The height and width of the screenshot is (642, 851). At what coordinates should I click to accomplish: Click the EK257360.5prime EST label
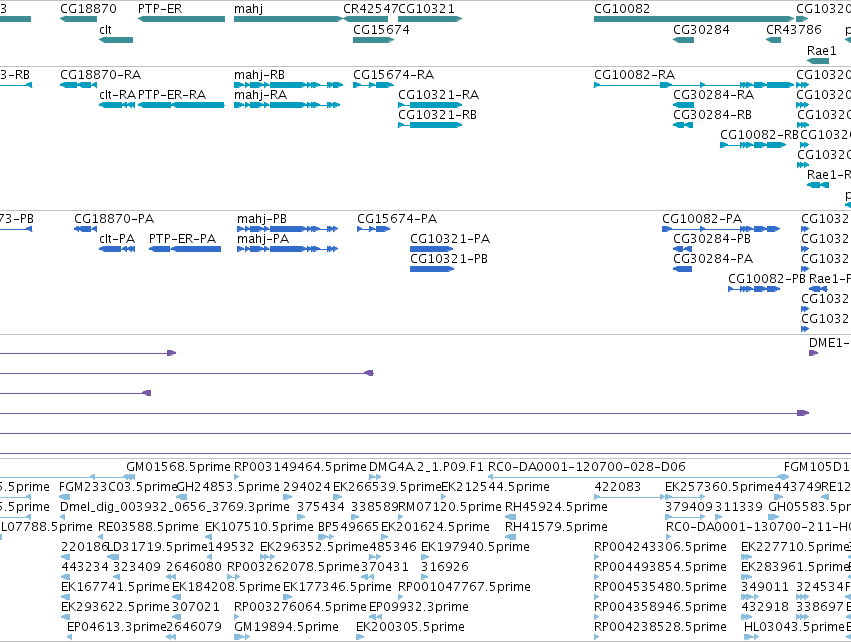click(x=719, y=487)
